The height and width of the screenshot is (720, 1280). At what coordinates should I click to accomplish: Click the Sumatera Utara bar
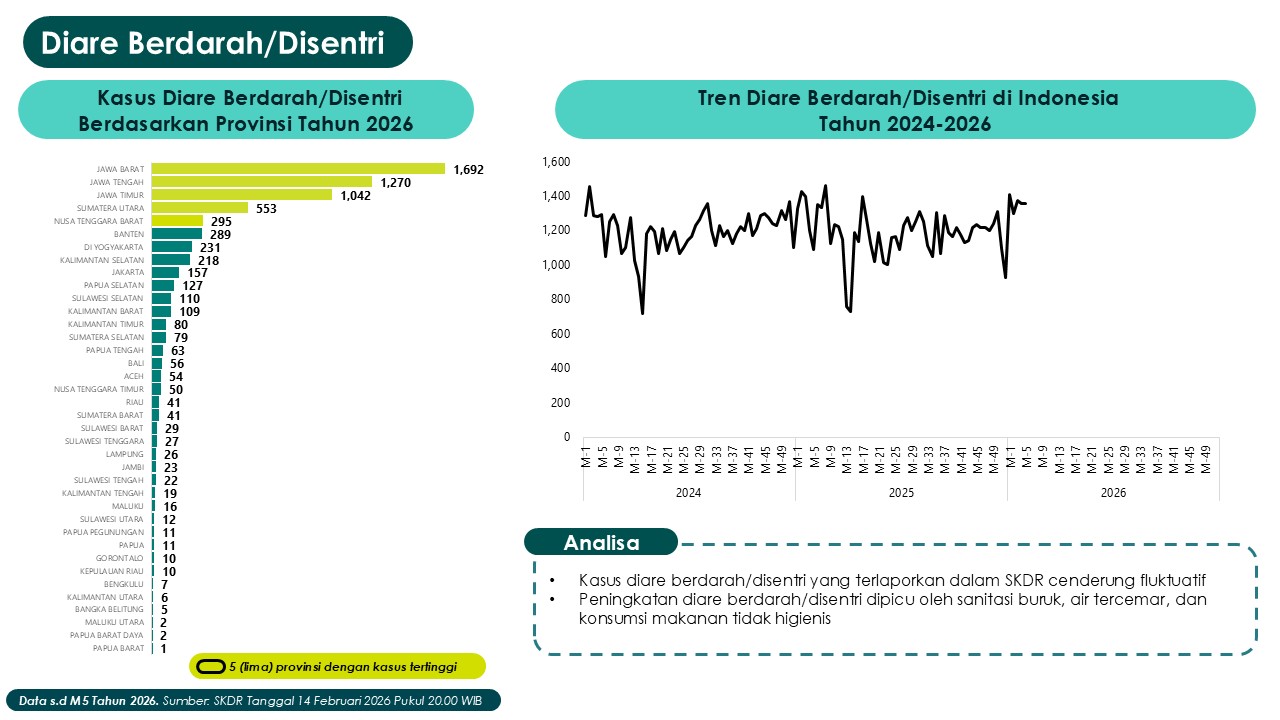pyautogui.click(x=199, y=208)
